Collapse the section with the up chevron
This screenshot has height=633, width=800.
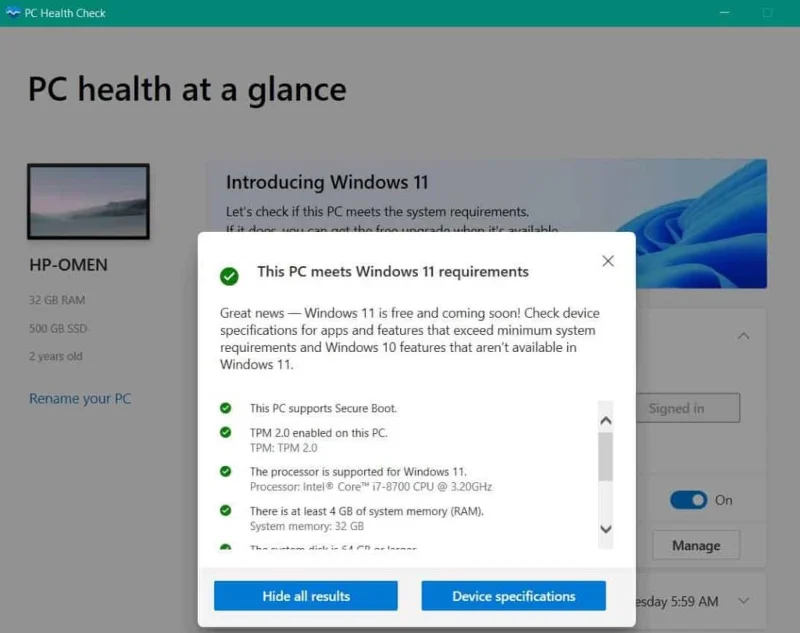click(x=744, y=336)
